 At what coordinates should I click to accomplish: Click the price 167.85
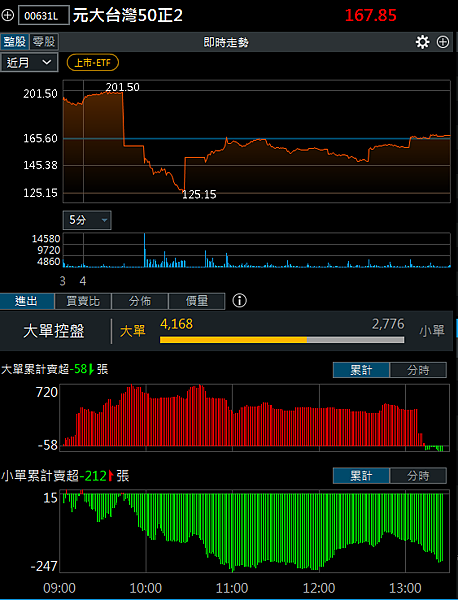(370, 16)
